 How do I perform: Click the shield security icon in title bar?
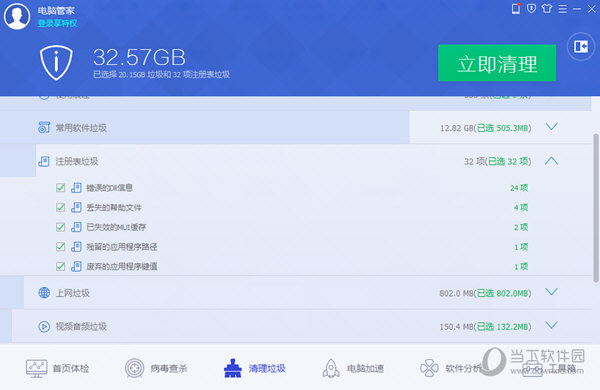(x=532, y=8)
